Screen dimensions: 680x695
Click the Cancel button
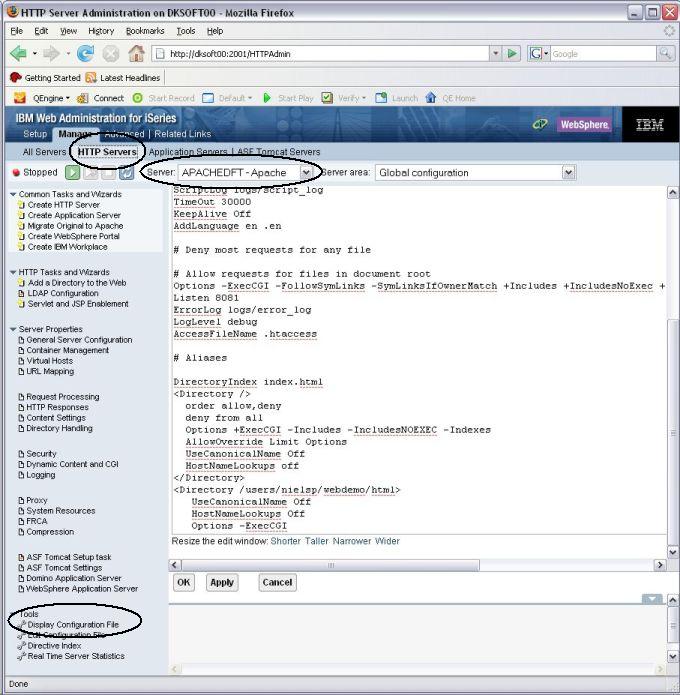277,582
